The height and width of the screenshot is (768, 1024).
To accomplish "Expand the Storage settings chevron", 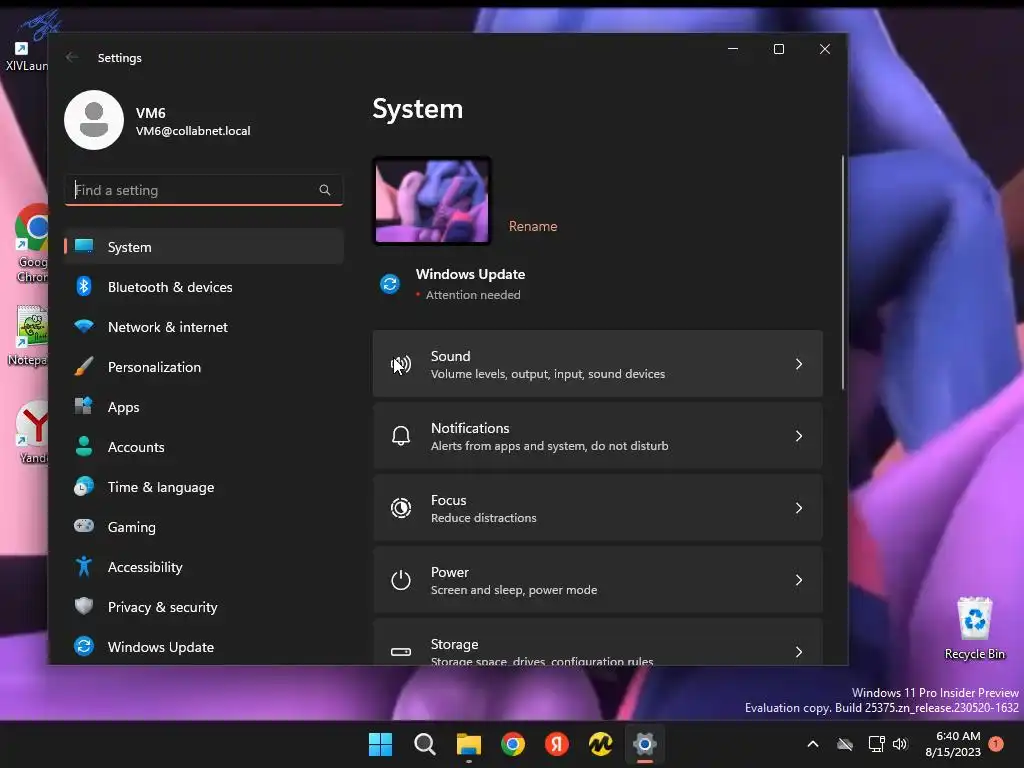I will 799,652.
